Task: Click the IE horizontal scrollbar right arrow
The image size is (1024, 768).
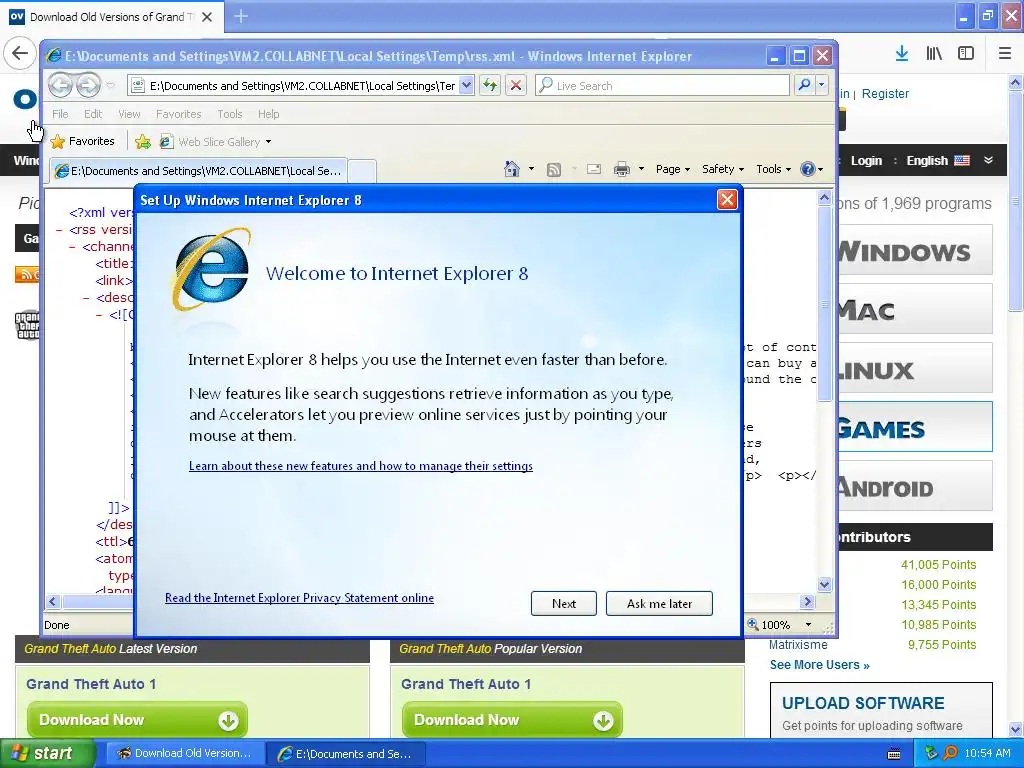Action: [807, 601]
